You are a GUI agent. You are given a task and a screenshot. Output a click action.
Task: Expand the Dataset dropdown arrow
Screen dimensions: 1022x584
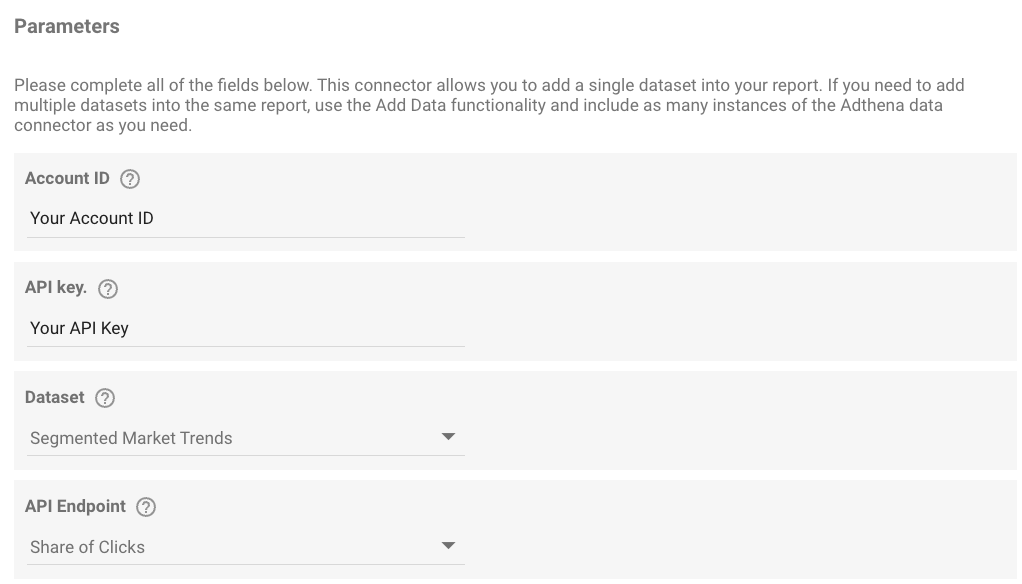click(448, 437)
